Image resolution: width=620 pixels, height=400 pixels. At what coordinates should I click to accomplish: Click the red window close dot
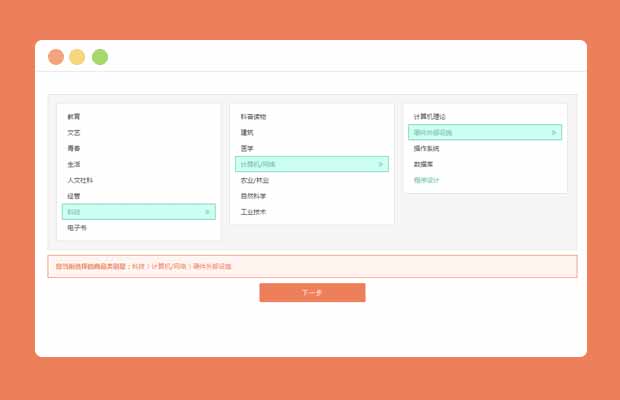pyautogui.click(x=56, y=57)
